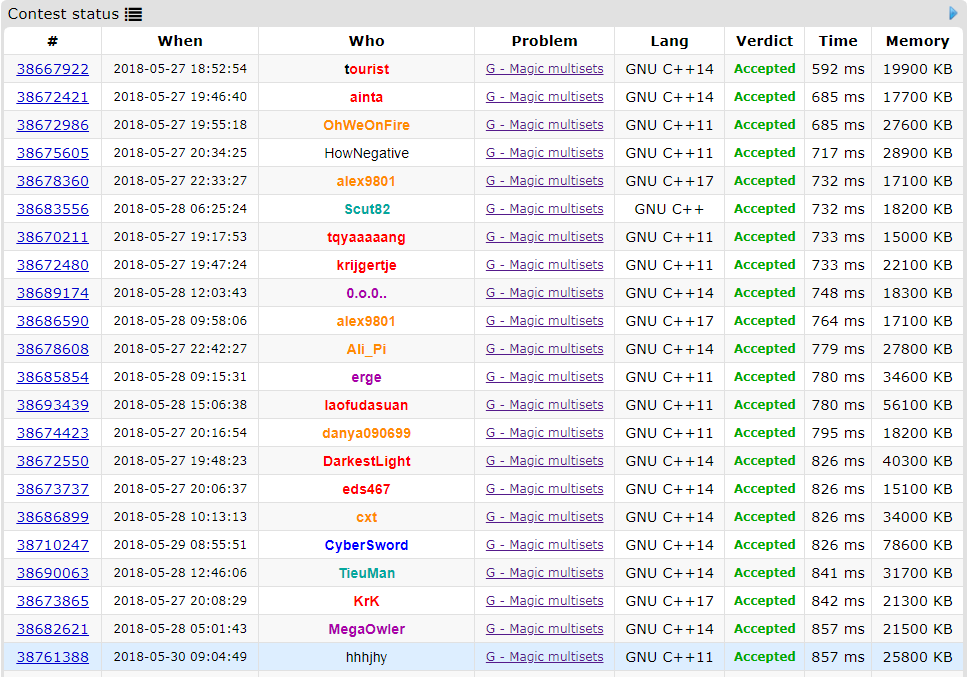The height and width of the screenshot is (677, 968).
Task: Open submission 38682621
Action: (52, 629)
